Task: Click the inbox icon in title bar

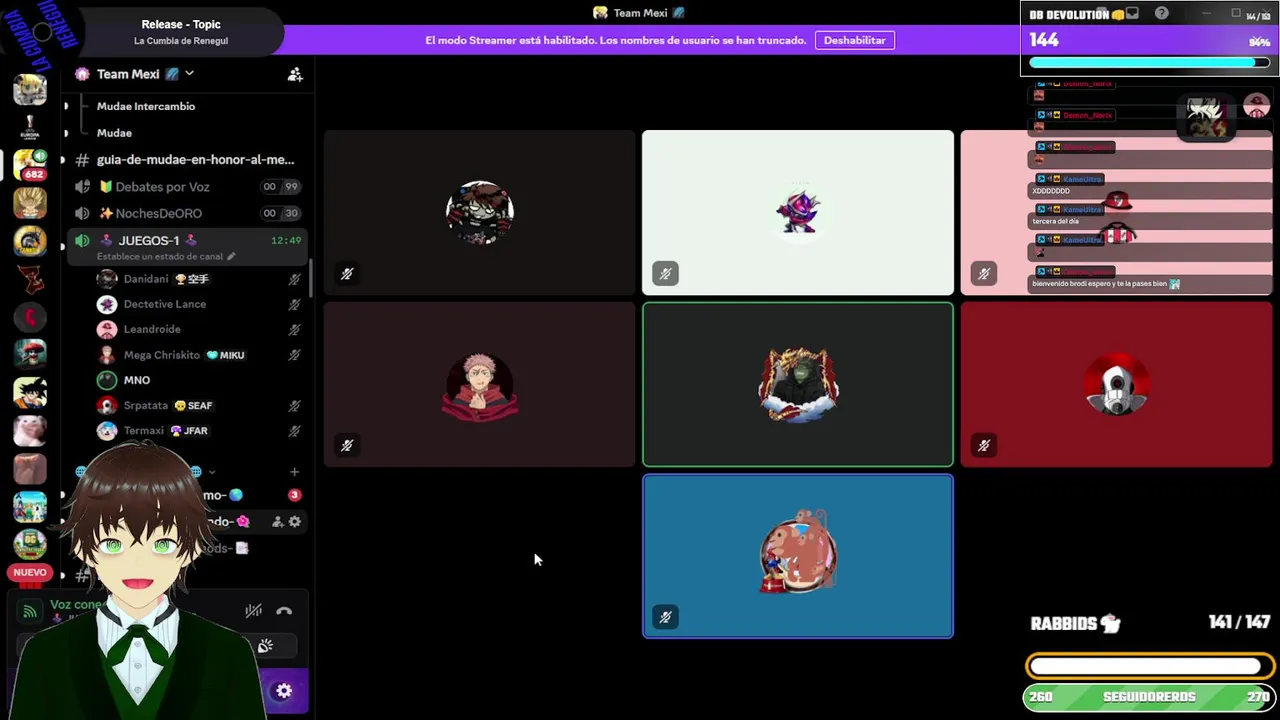Action: 1132,13
